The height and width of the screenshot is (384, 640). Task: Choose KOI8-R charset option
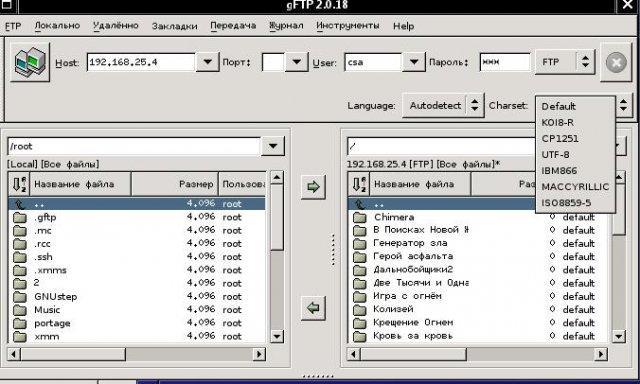click(575, 122)
